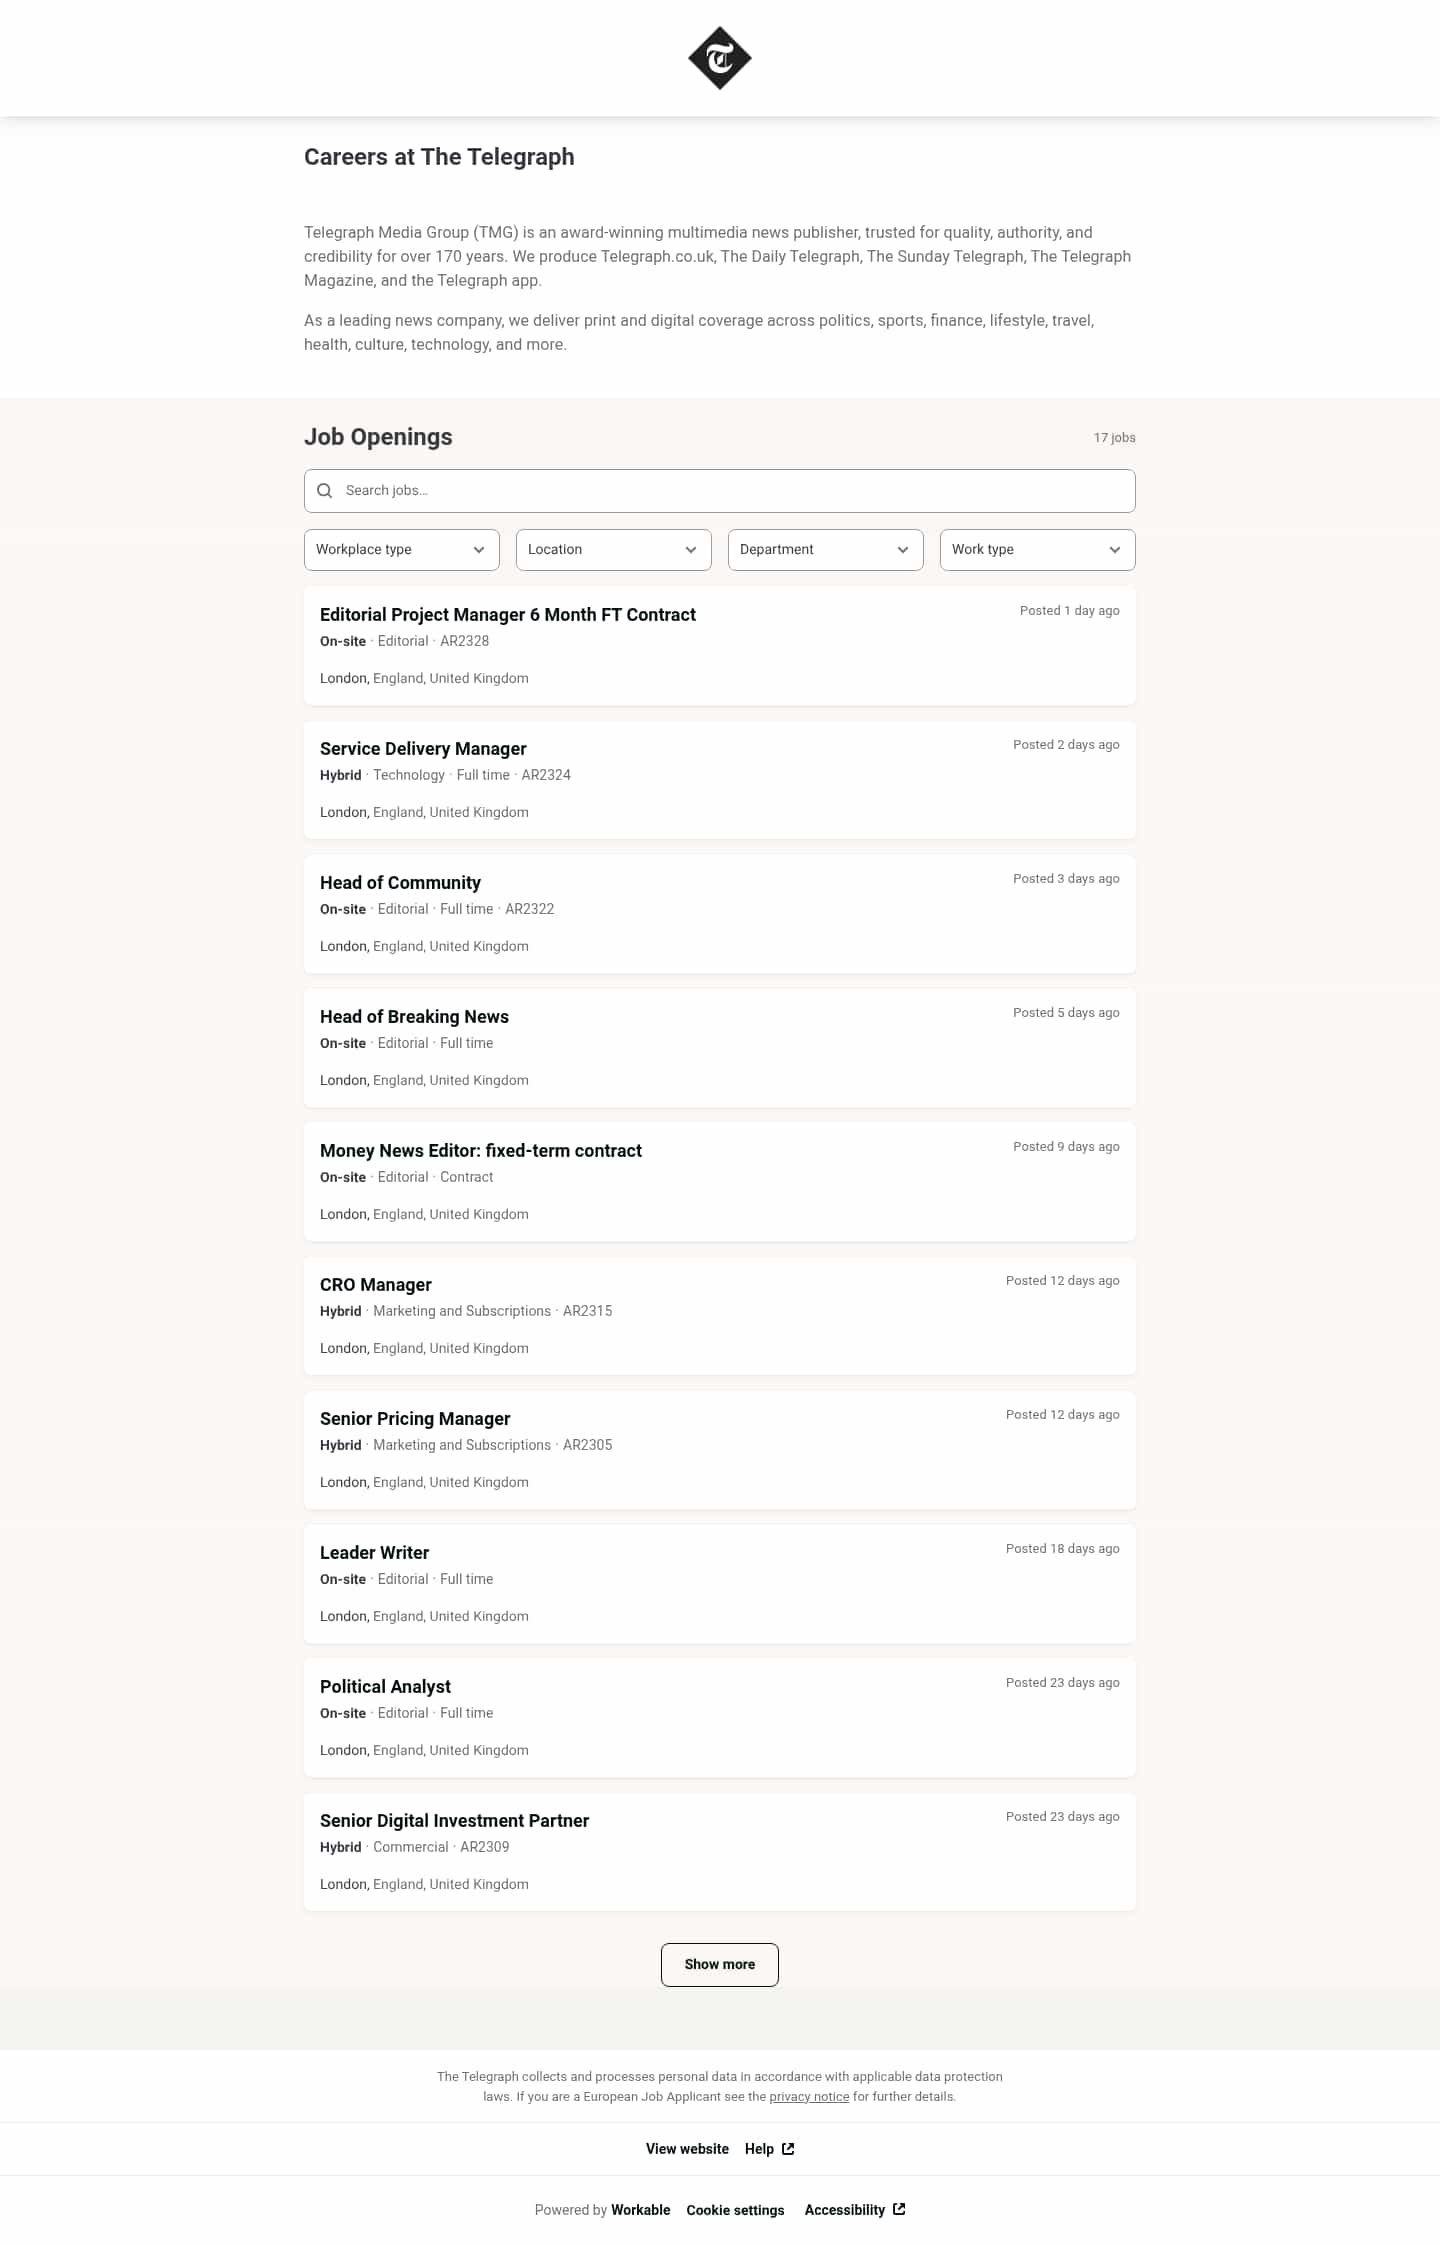The height and width of the screenshot is (2245, 1440).
Task: Open the Leader Writer job listing
Action: (374, 1553)
